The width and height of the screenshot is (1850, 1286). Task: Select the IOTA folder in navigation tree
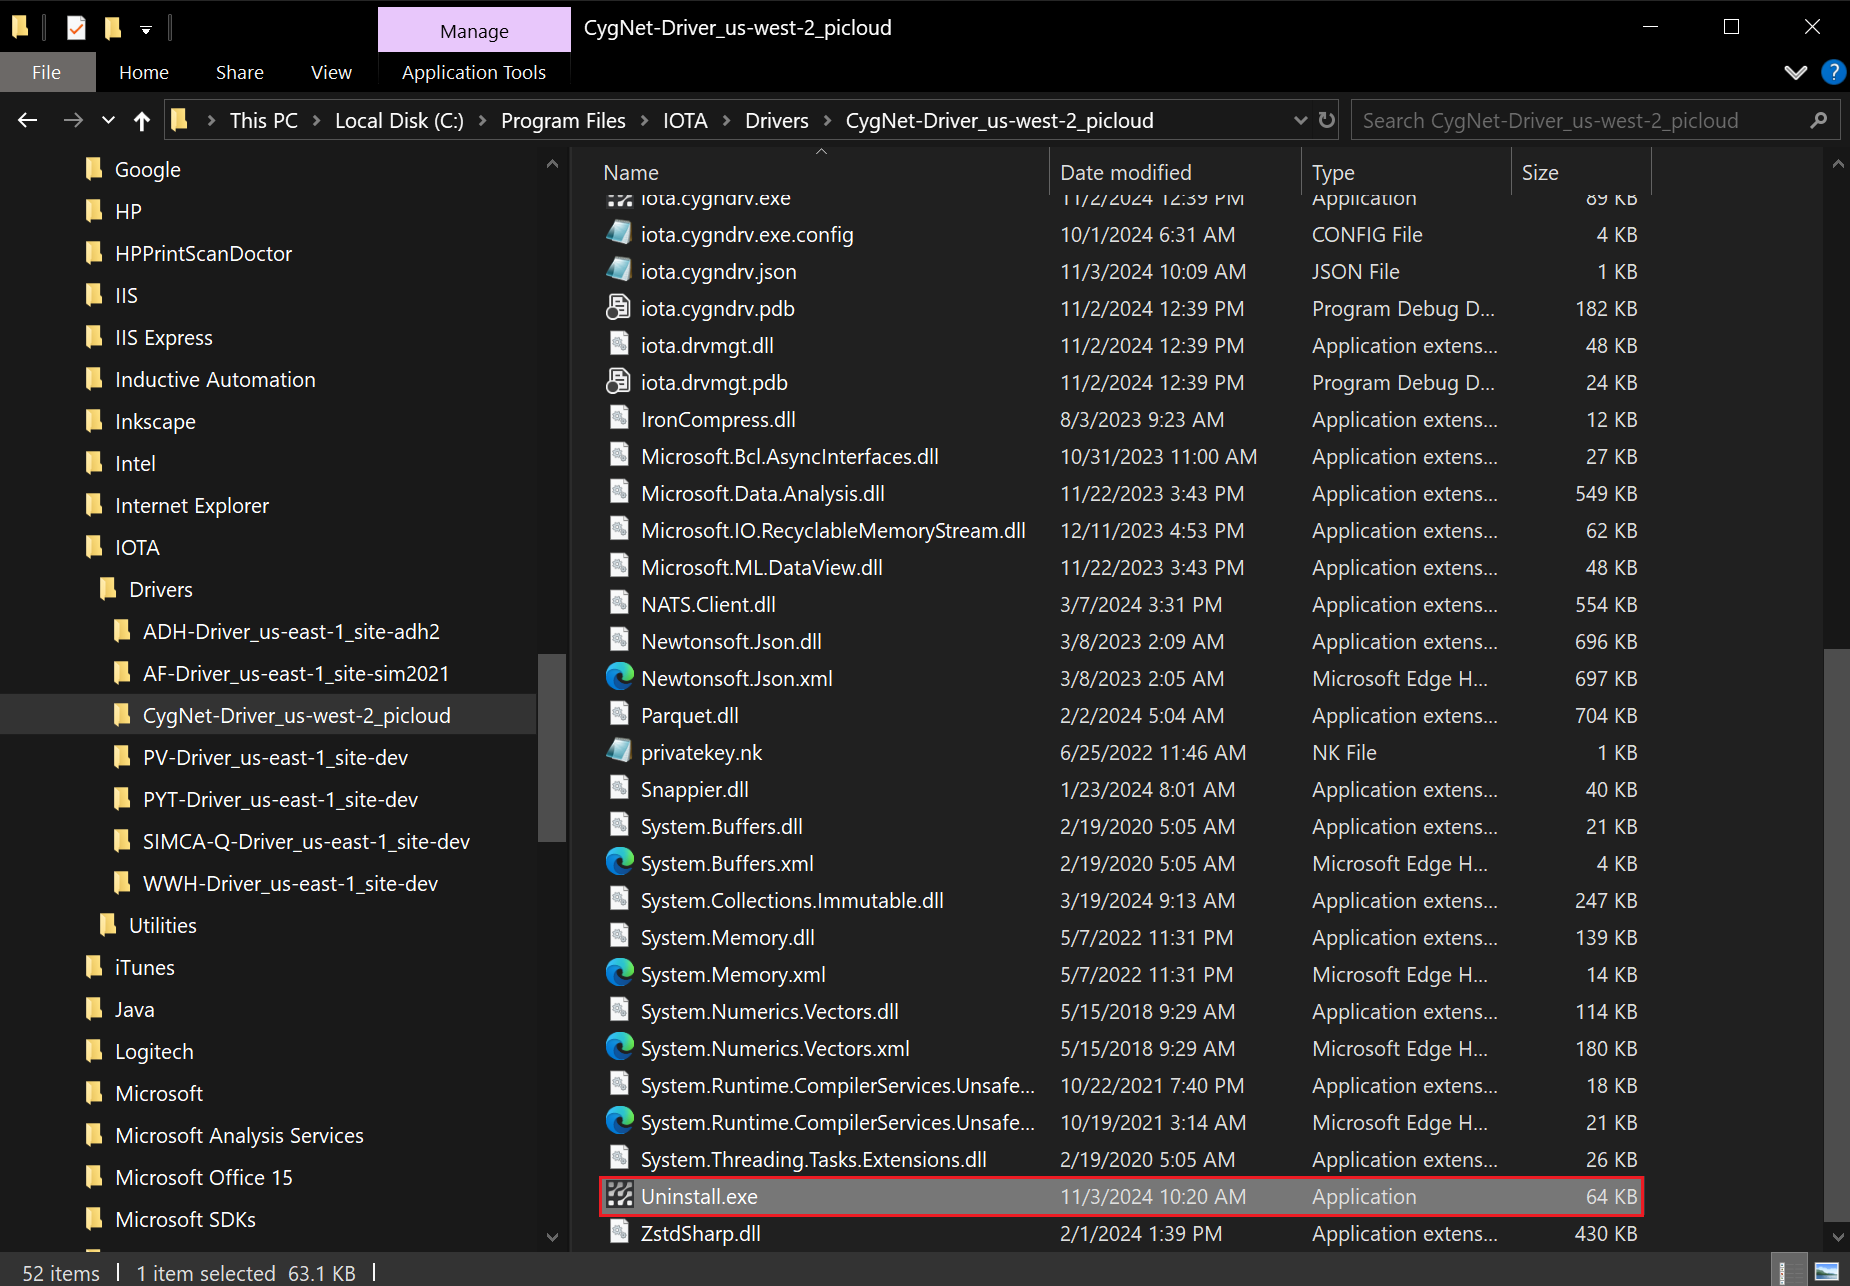137,547
